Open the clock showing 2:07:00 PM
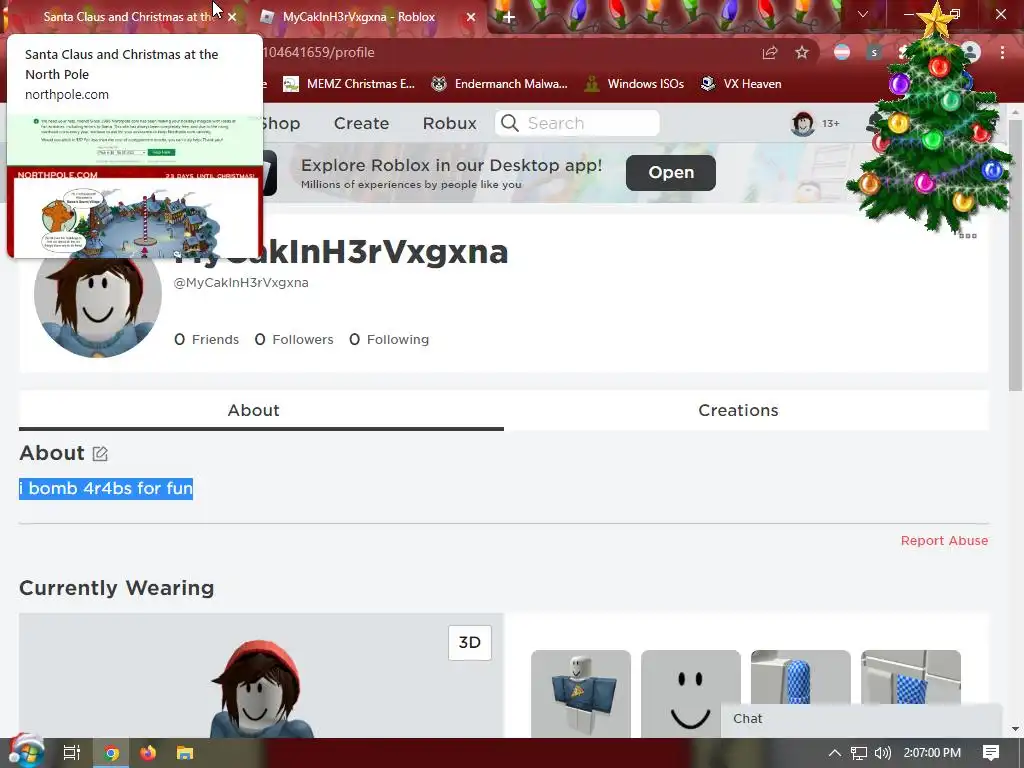Screen dimensions: 1024x768 click(x=933, y=753)
